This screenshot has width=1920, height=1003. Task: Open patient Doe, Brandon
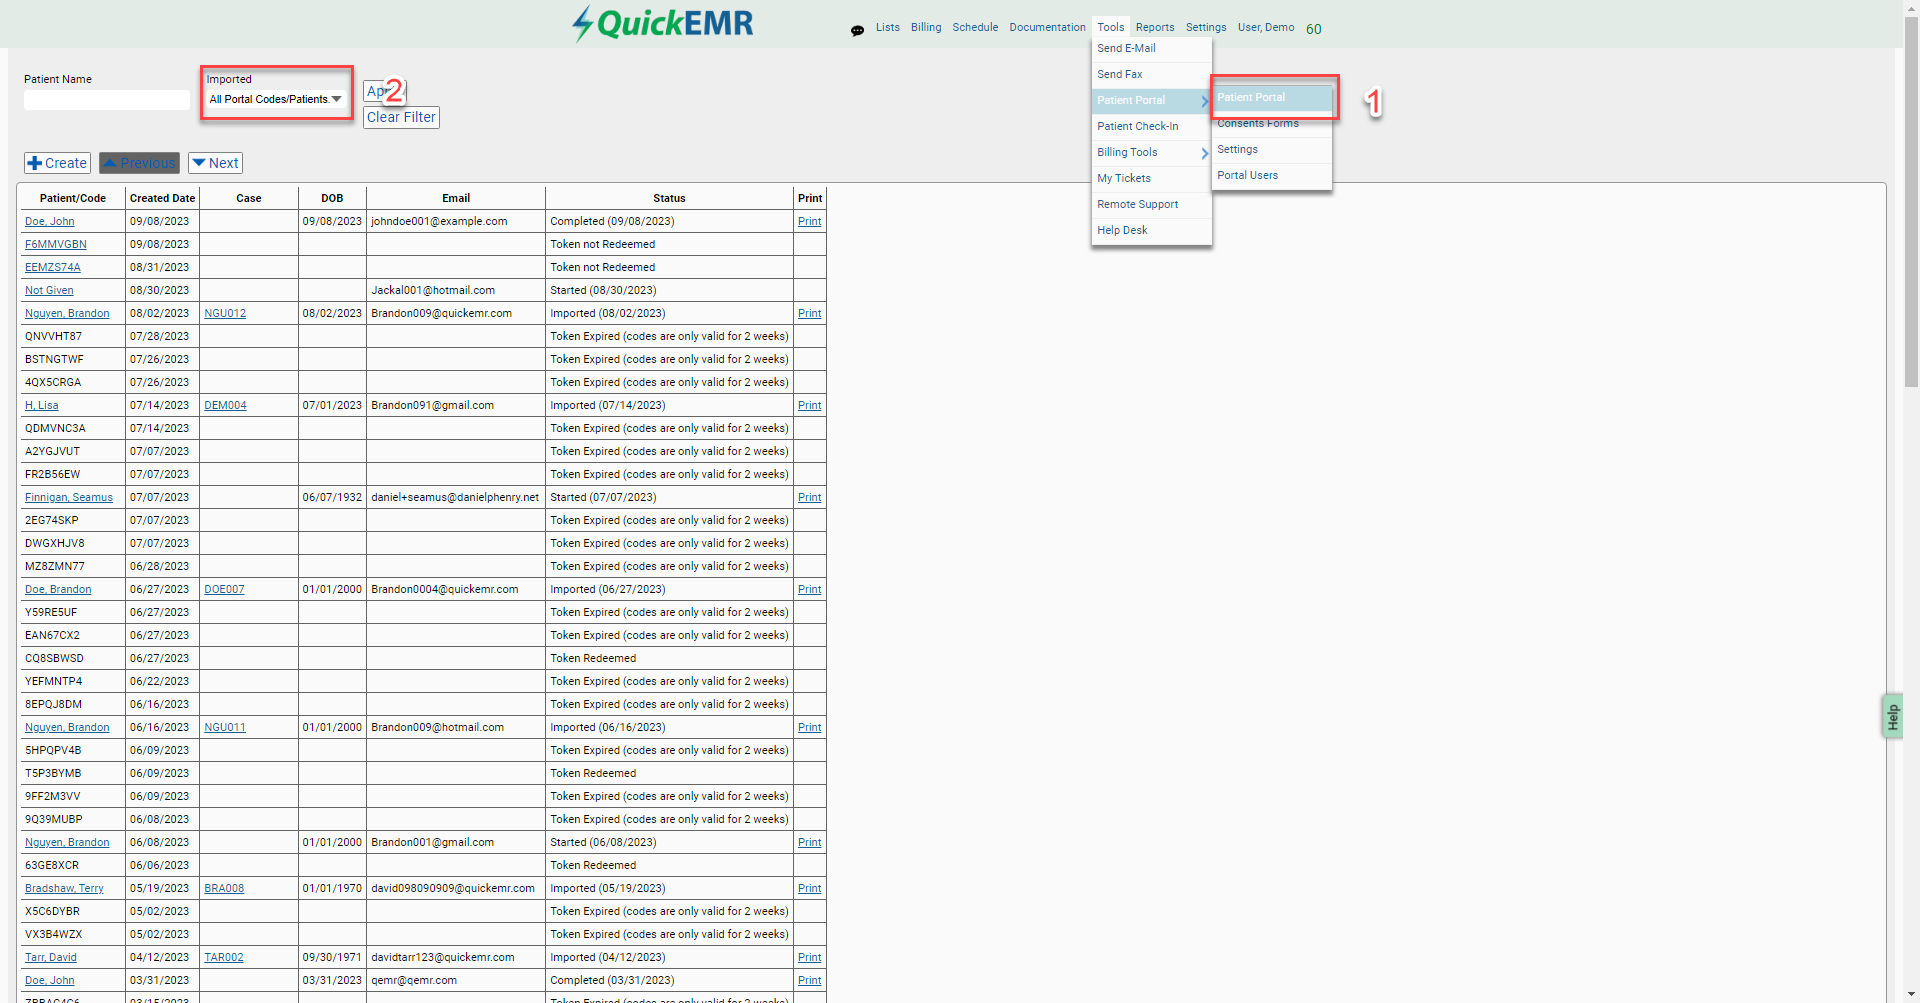tap(58, 589)
